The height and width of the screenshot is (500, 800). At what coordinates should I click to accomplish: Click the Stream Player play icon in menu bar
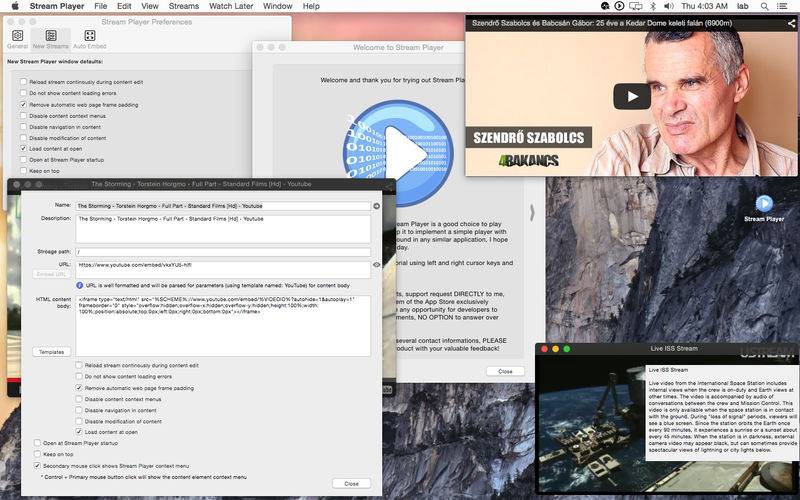[x=619, y=6]
